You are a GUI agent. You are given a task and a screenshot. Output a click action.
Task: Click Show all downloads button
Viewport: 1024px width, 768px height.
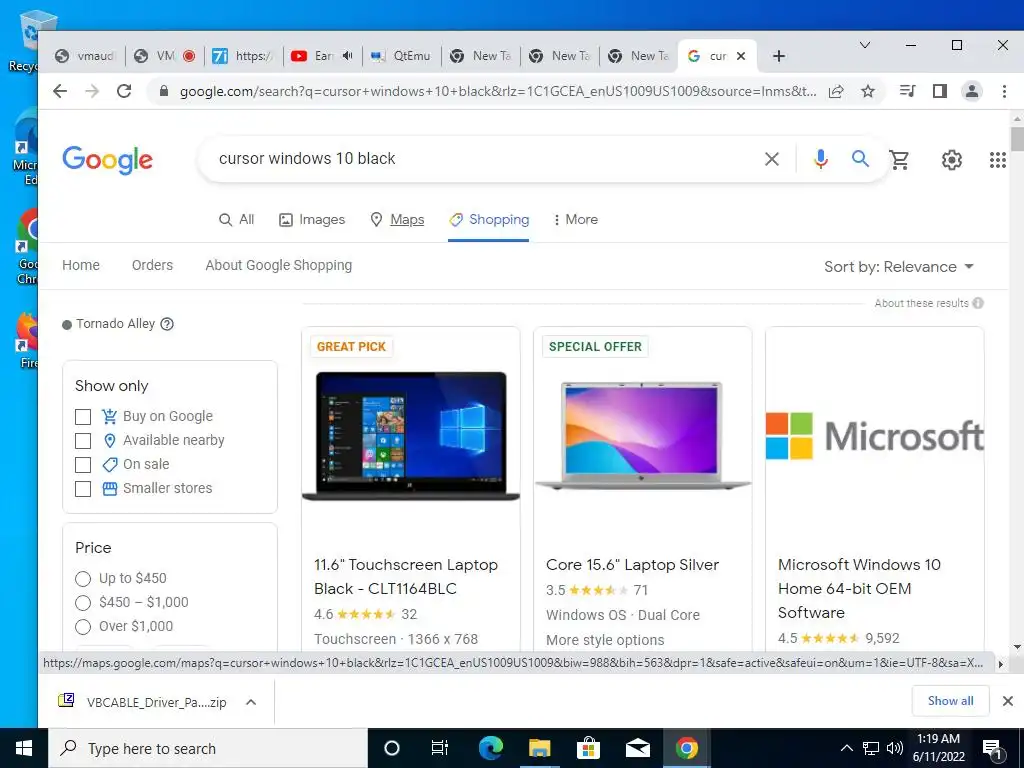coord(950,701)
